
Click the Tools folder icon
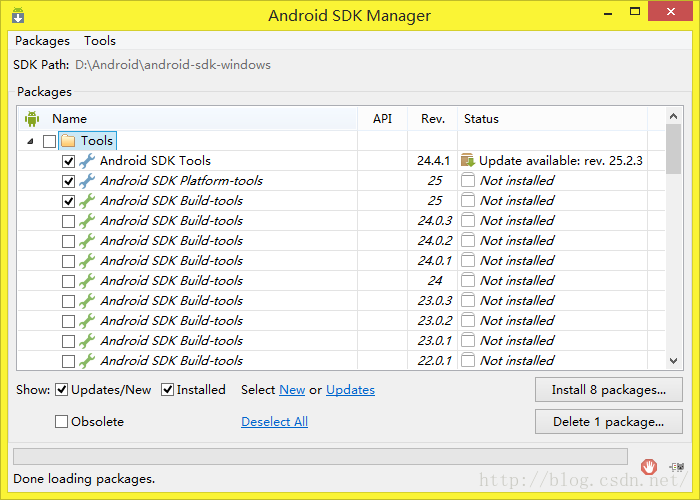68,141
